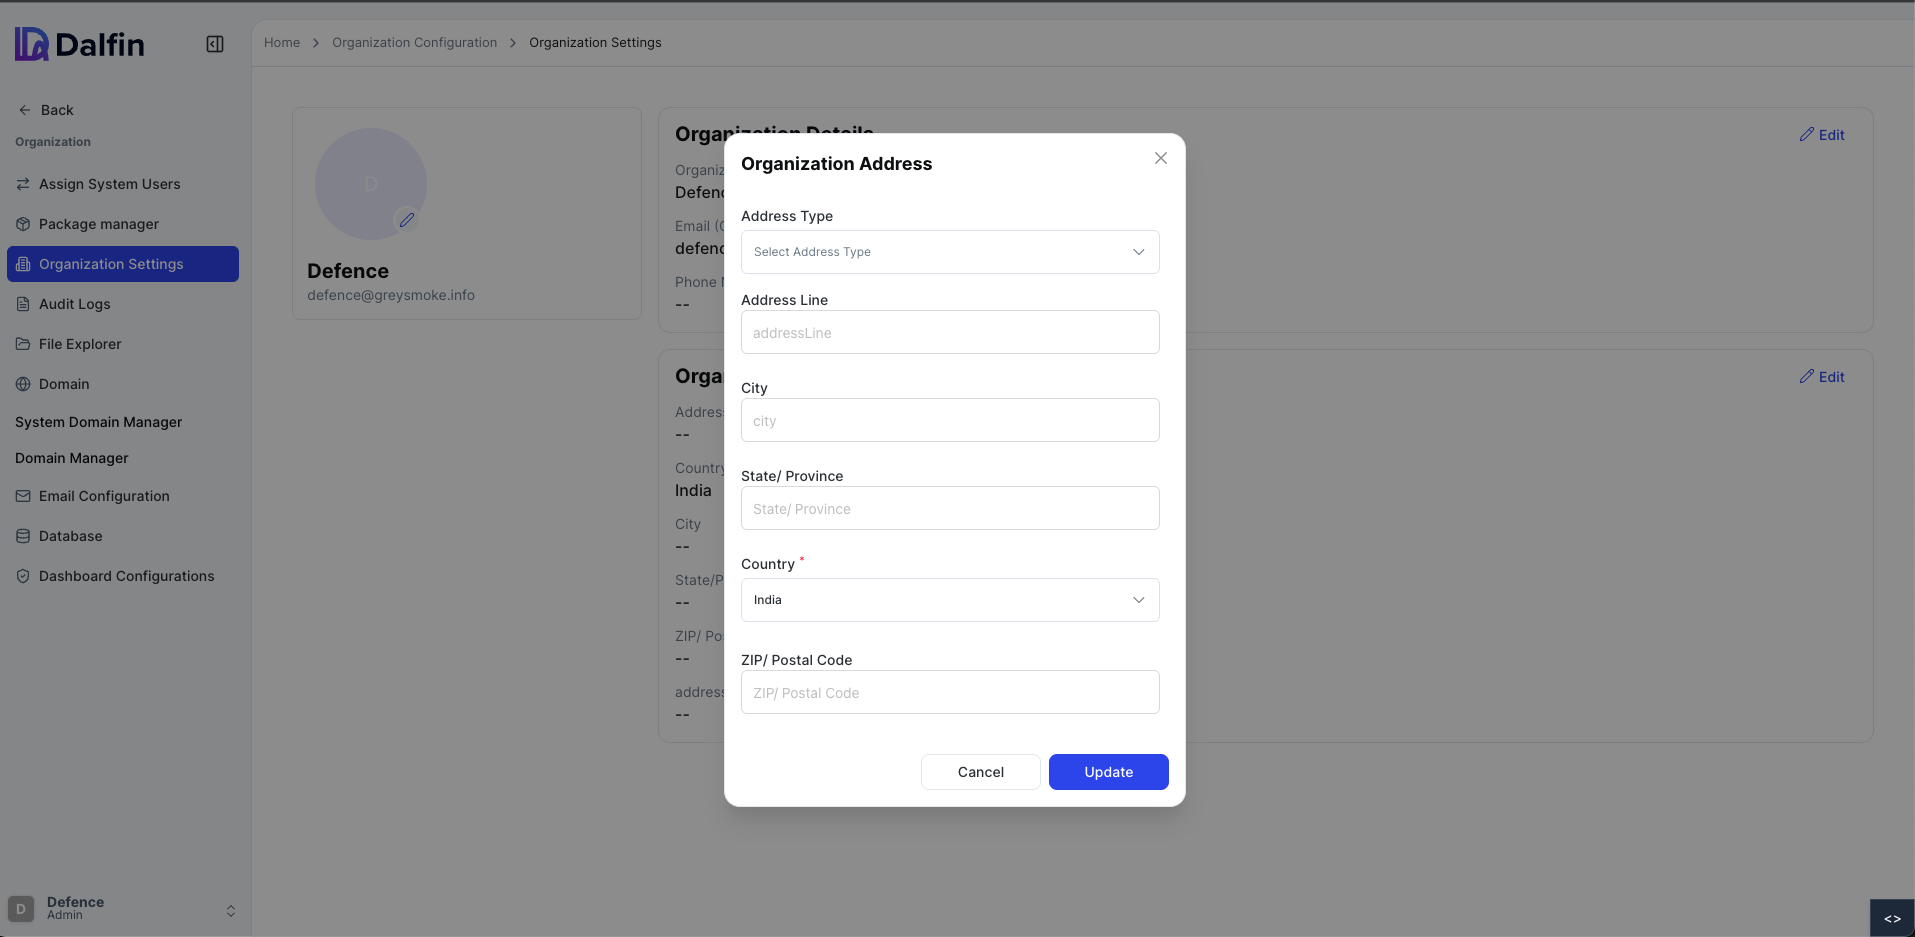Image resolution: width=1915 pixels, height=937 pixels.
Task: Click the Update button in the dialog
Action: click(1108, 772)
